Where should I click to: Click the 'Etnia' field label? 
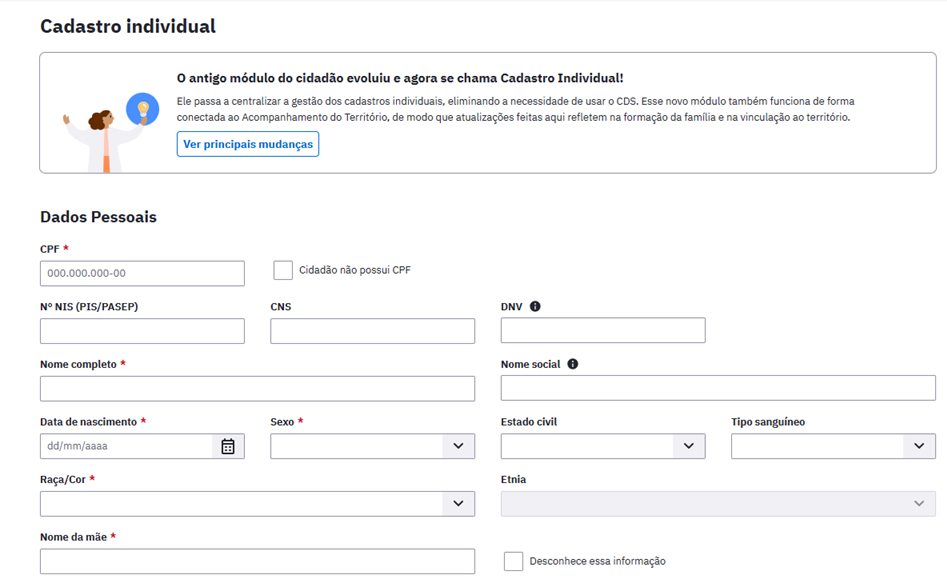click(513, 479)
